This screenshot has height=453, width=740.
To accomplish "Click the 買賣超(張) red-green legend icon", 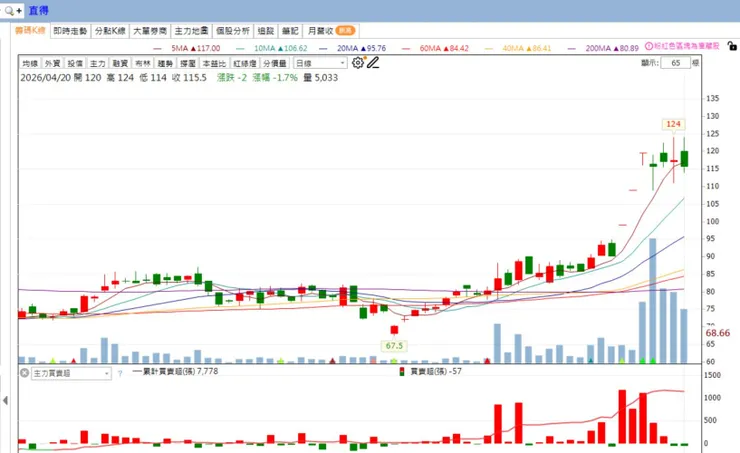I will pos(402,372).
